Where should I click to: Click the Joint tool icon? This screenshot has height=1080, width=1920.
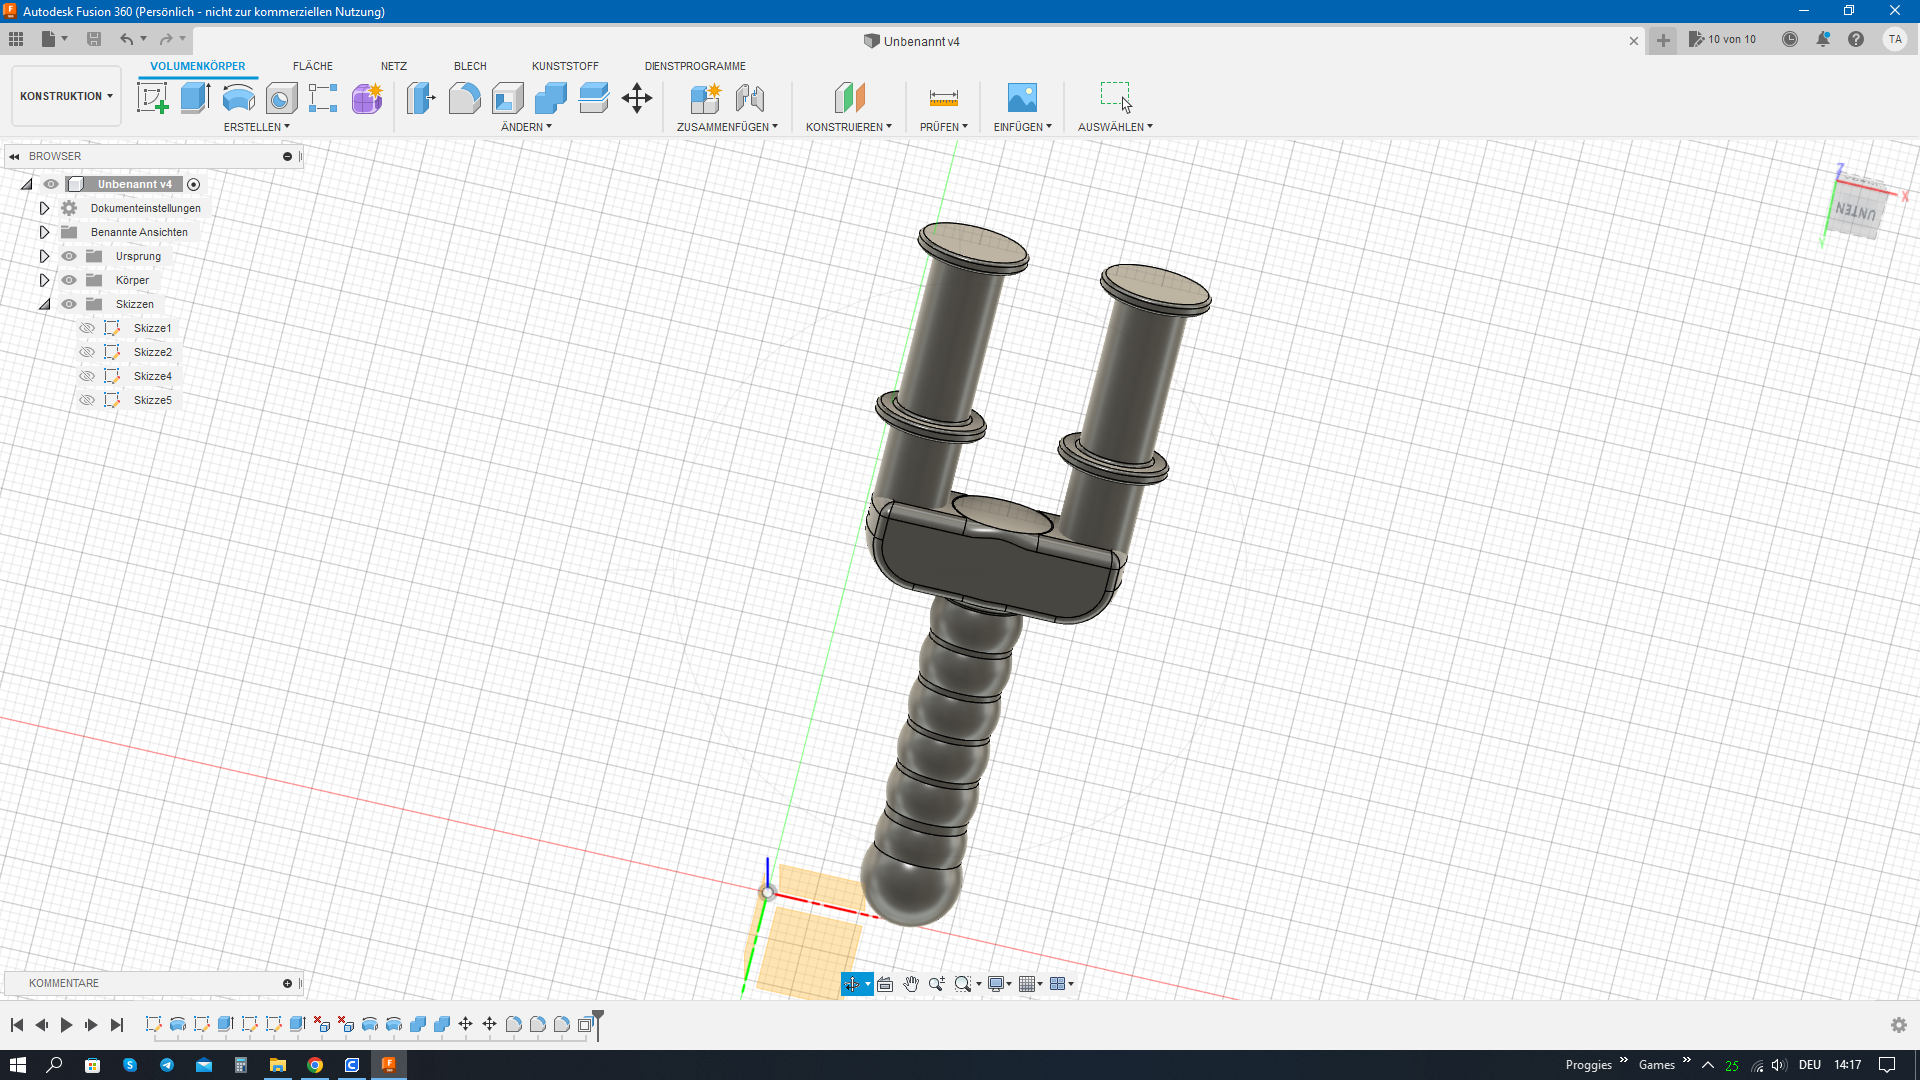(749, 98)
